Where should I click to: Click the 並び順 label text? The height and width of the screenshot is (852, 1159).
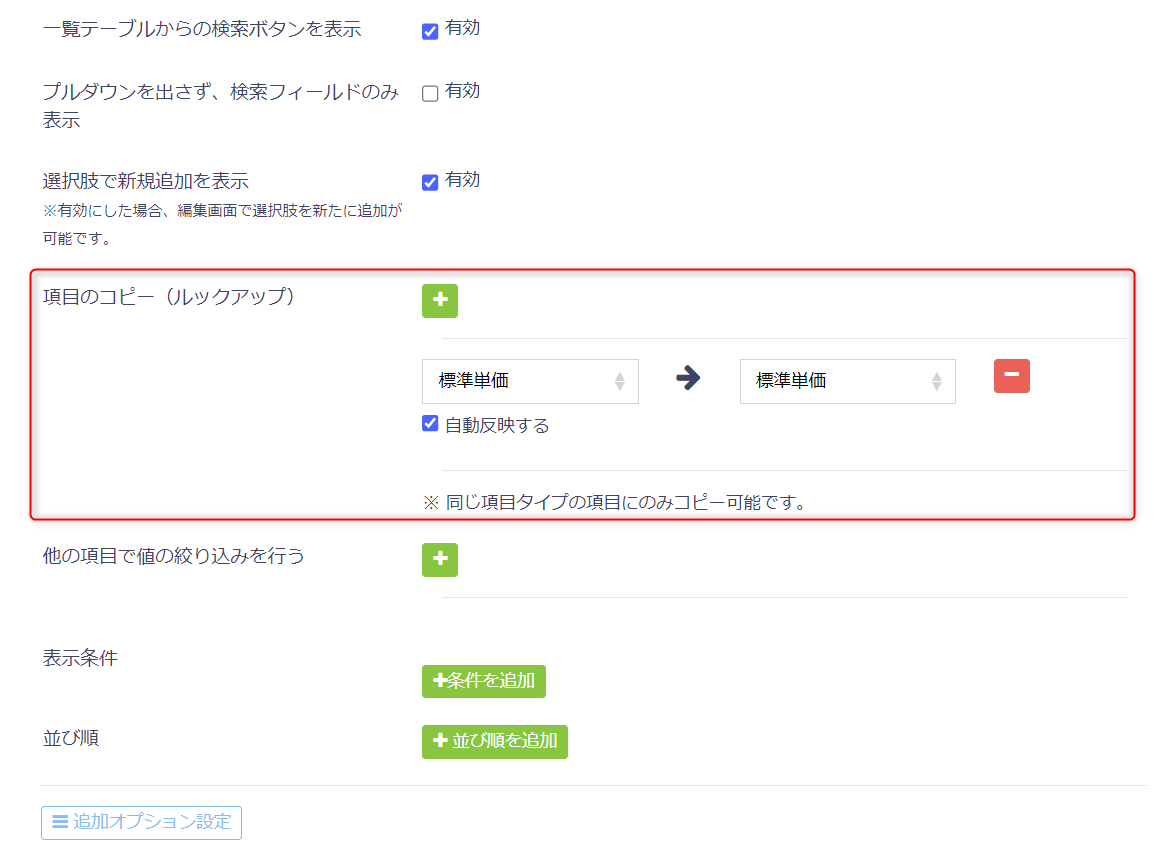(71, 738)
